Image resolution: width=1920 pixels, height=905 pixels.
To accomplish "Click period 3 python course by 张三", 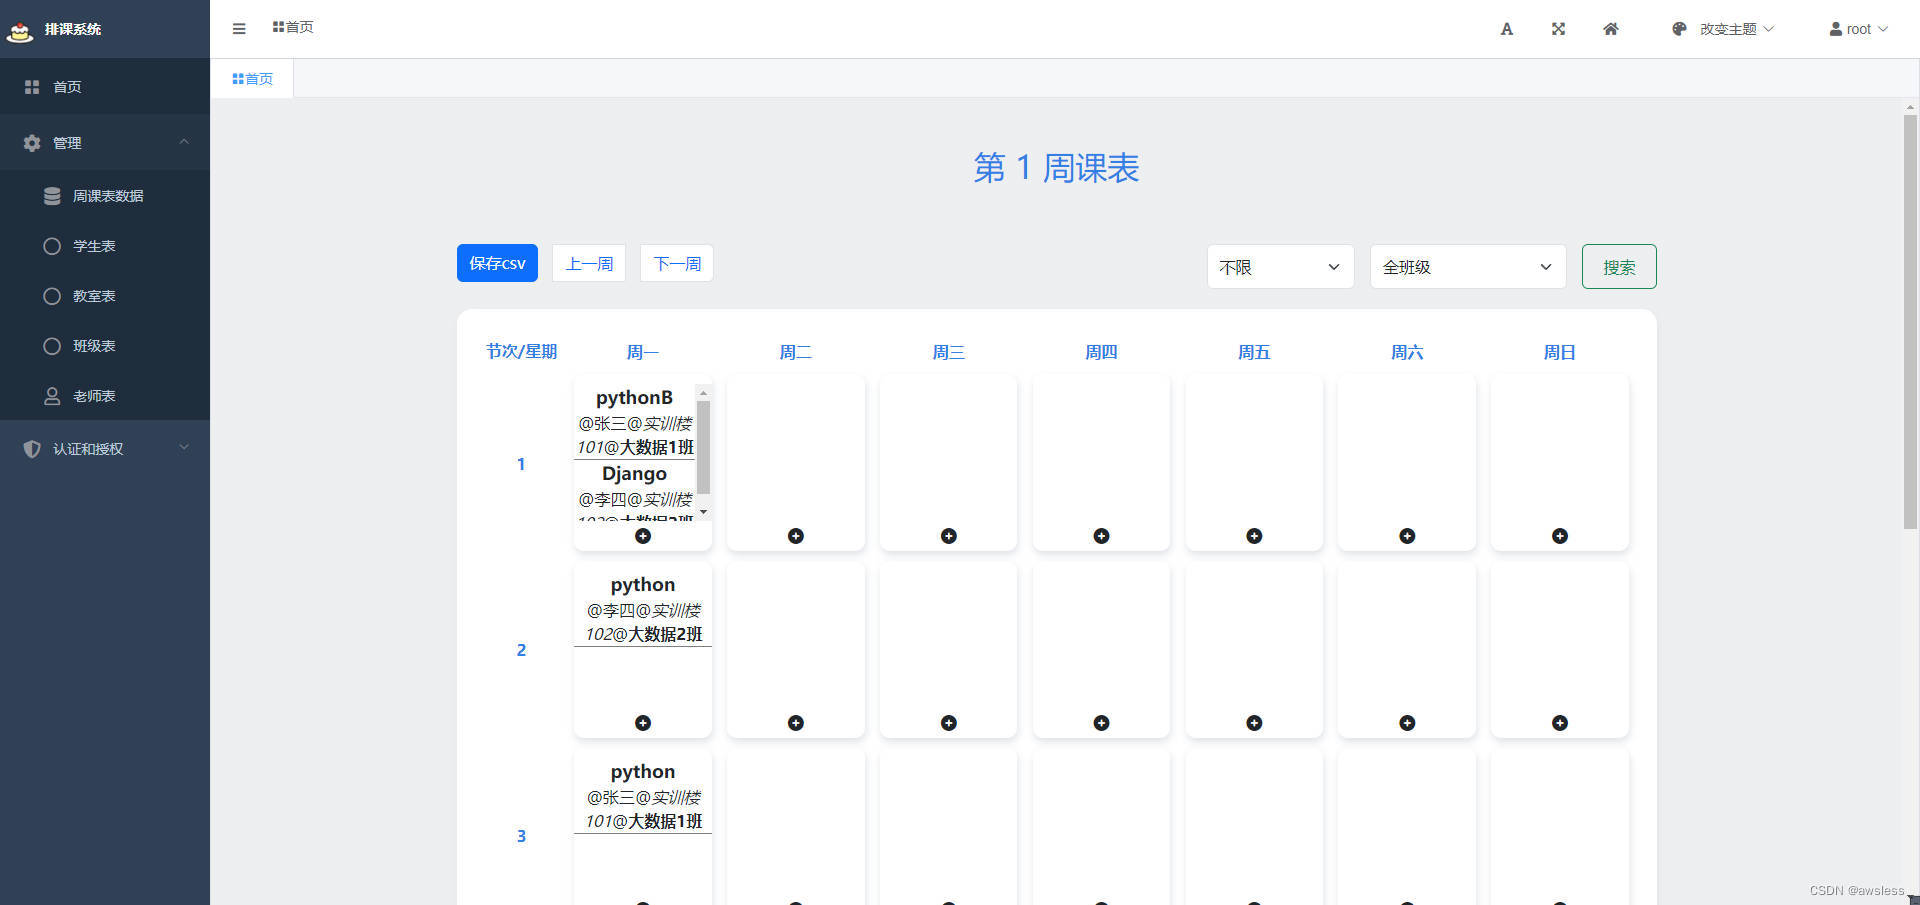I will [x=643, y=796].
